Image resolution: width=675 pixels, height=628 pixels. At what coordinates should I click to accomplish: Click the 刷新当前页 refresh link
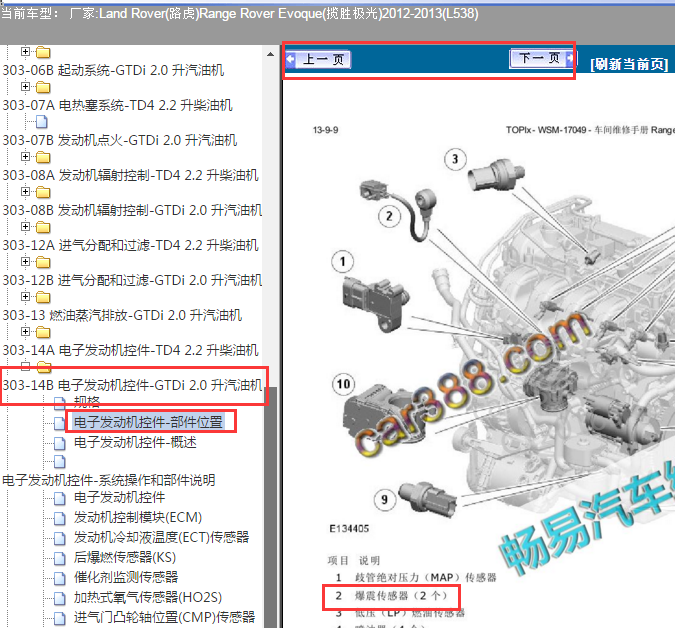(x=629, y=65)
